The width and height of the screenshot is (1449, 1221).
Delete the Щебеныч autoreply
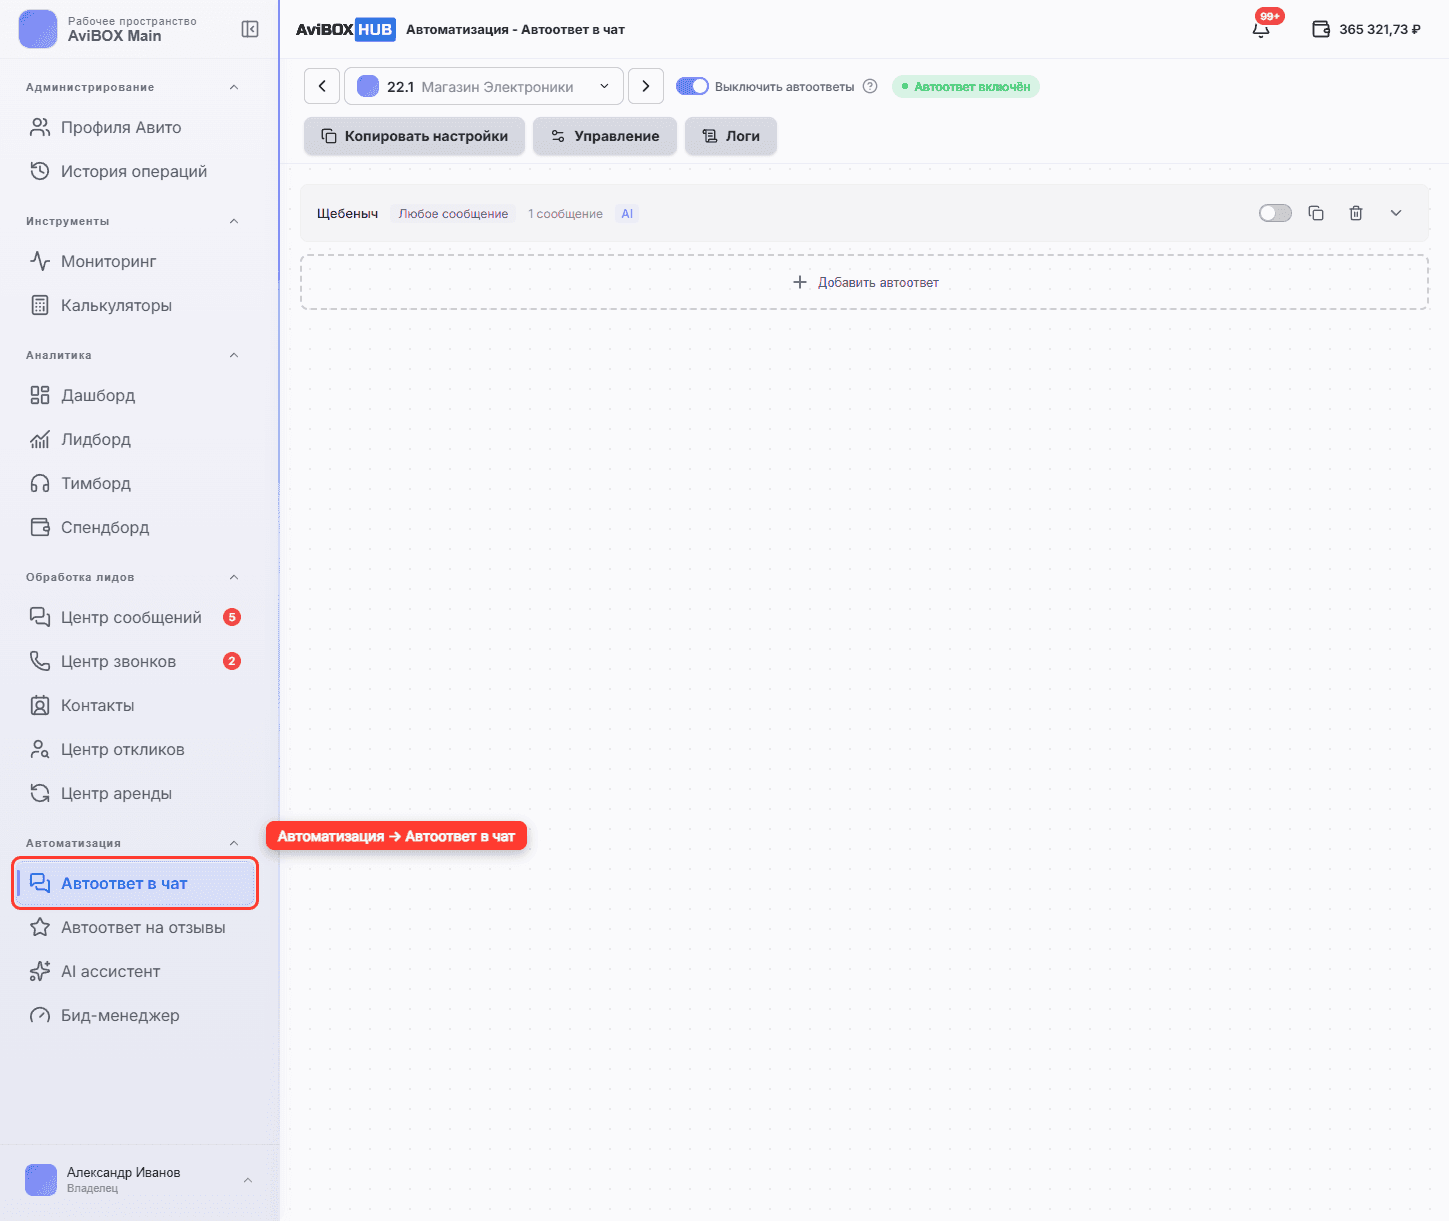pos(1356,213)
